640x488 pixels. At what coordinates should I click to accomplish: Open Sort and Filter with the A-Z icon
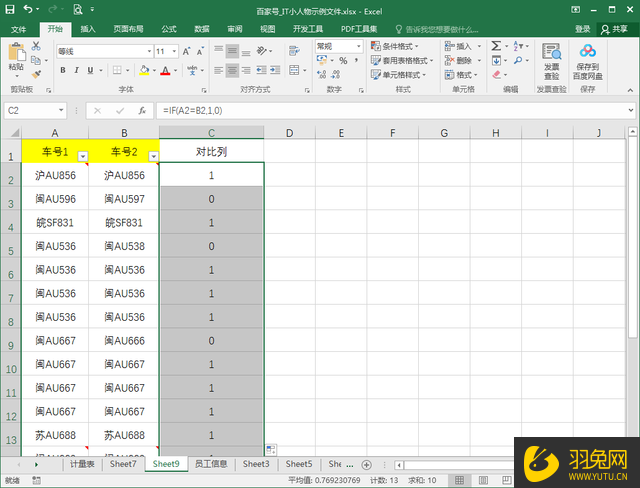(x=518, y=46)
